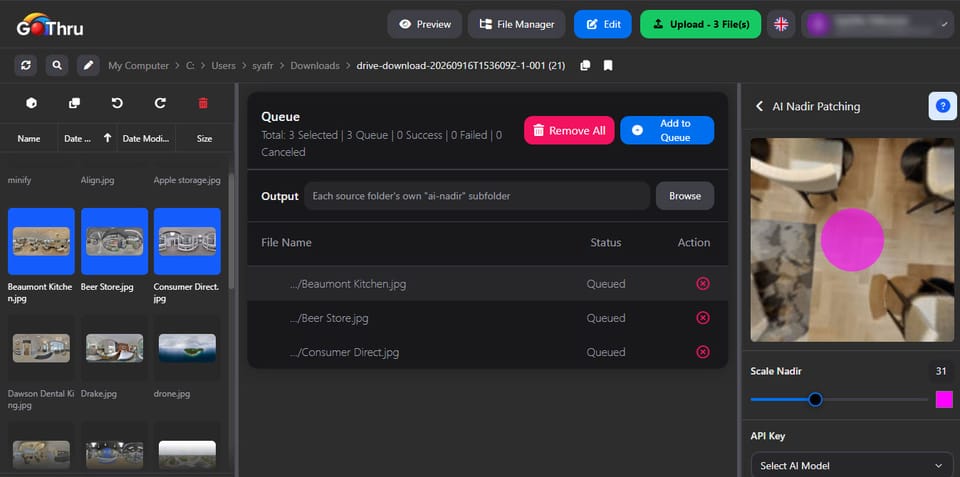Click the file list scrollbar

(230, 230)
